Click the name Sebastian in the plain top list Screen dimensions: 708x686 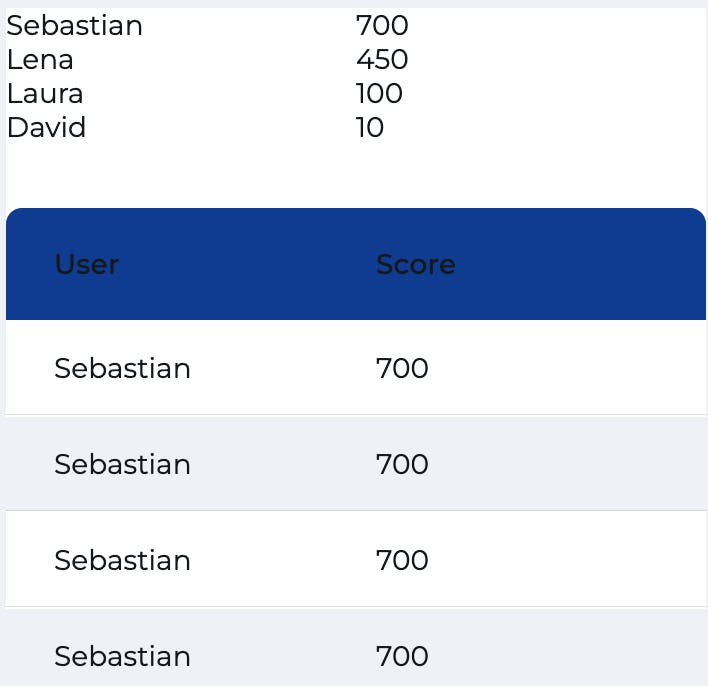(x=75, y=26)
